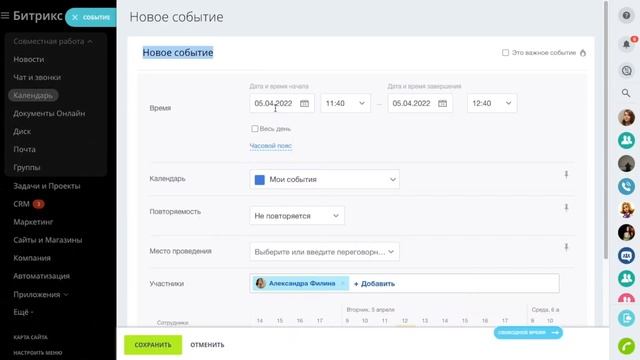Open Задачи и Проекты in left menu
Screen dimensions: 640x360
pyautogui.click(x=47, y=186)
